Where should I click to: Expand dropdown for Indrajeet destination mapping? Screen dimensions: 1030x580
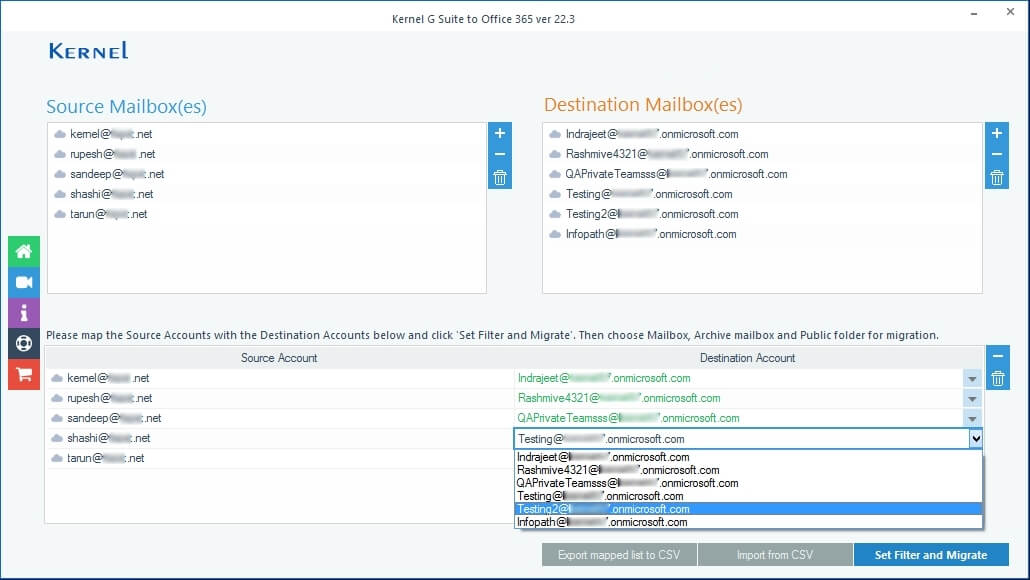point(972,378)
